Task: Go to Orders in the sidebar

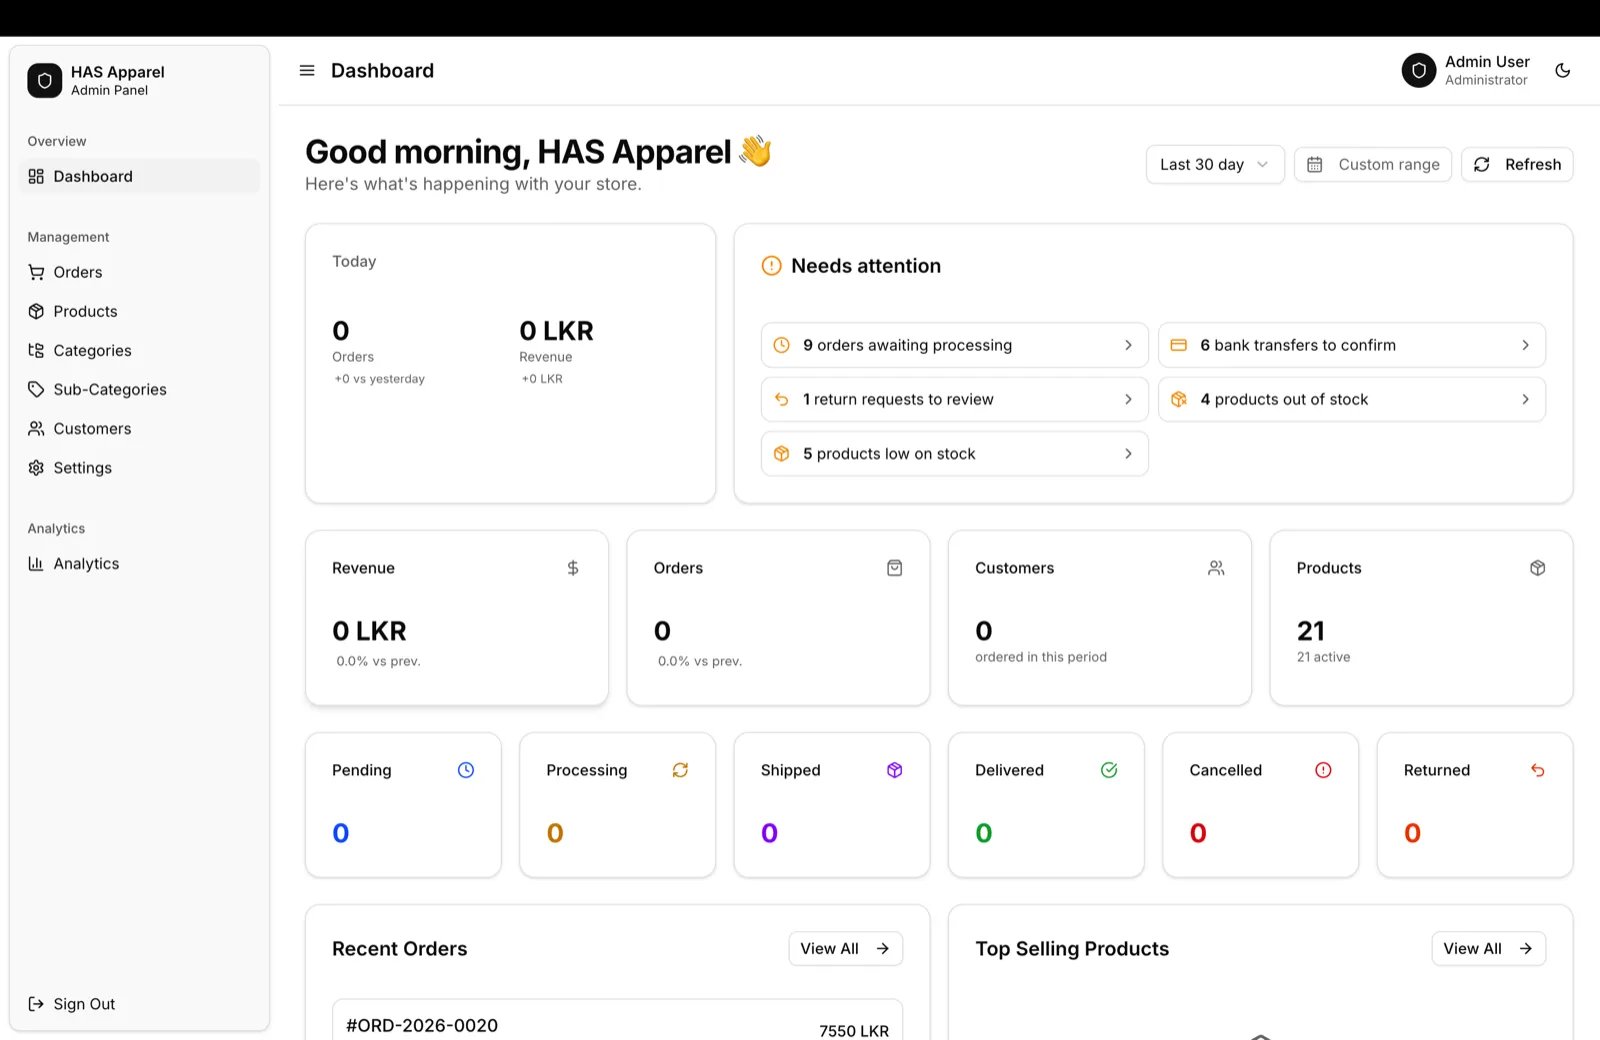Action: point(140,272)
